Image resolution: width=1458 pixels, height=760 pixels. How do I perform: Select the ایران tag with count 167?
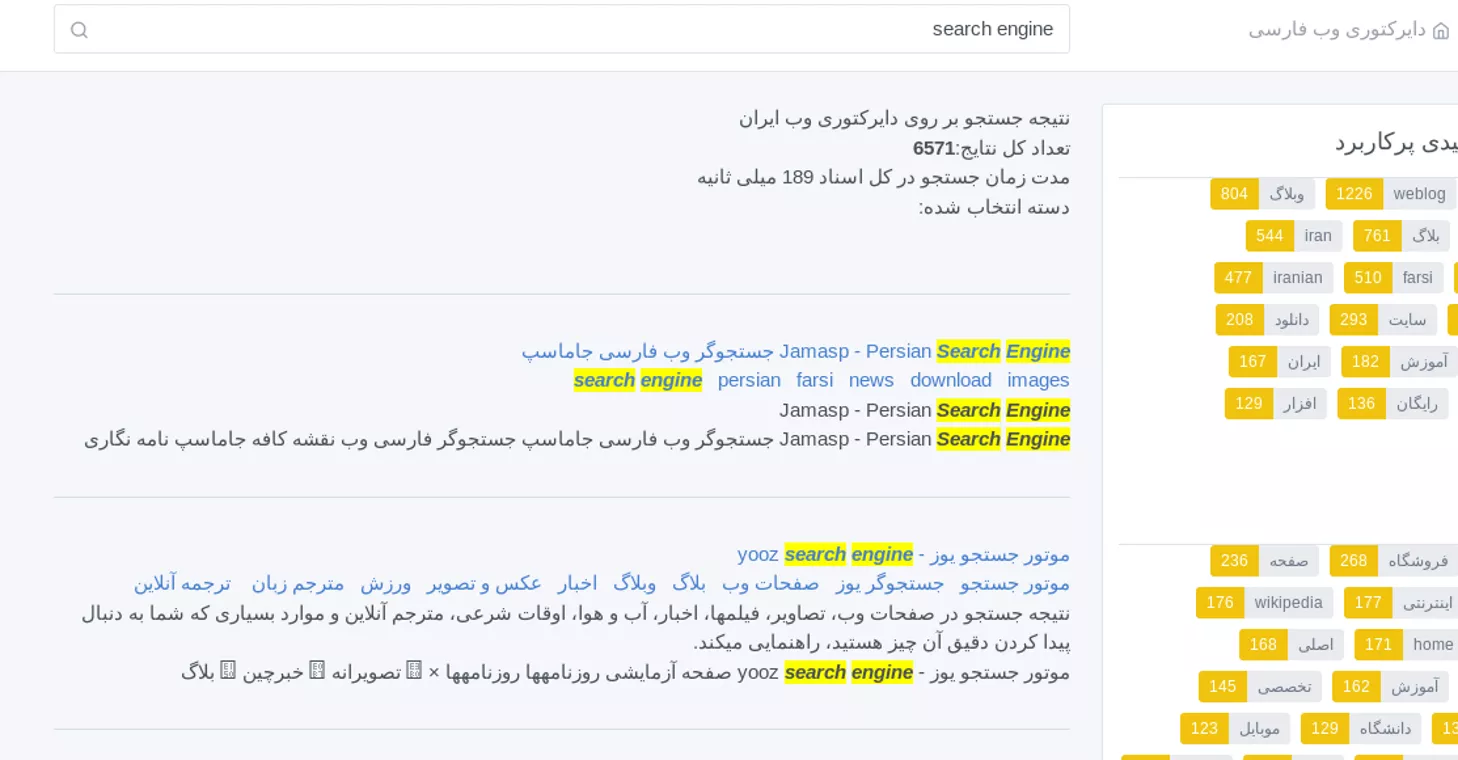(1280, 362)
